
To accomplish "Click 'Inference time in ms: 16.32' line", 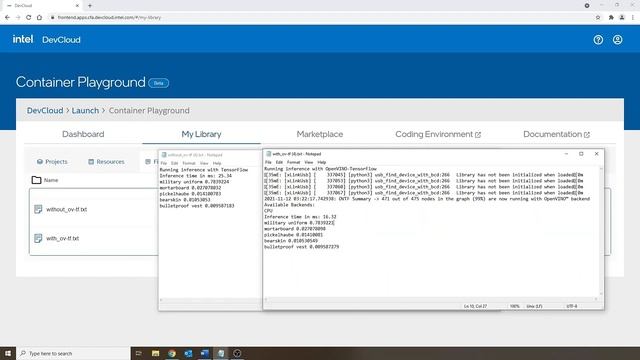I will coord(300,217).
